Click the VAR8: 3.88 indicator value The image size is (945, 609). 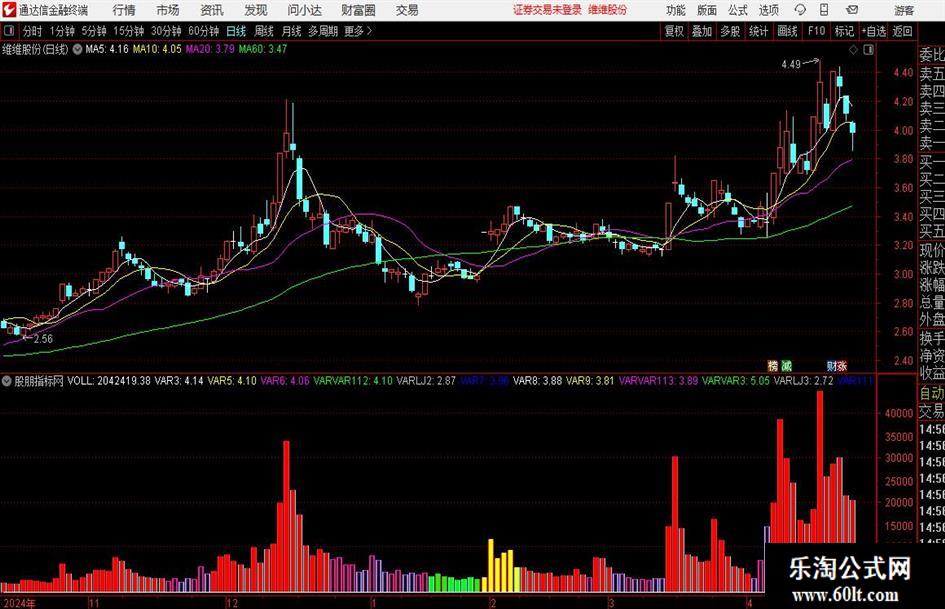(x=538, y=380)
